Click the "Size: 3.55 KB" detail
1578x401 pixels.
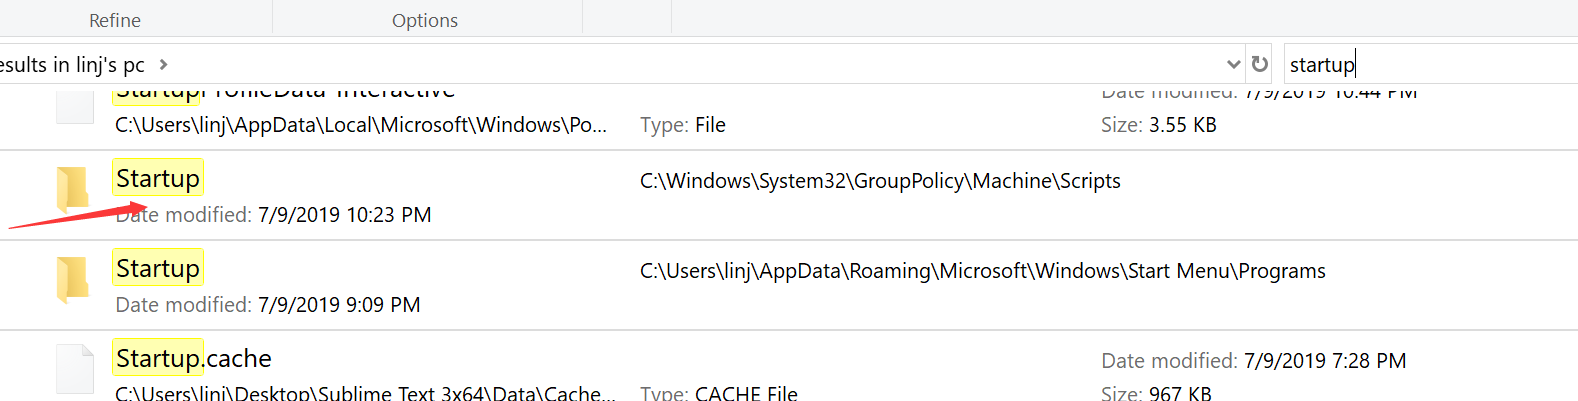pyautogui.click(x=1158, y=125)
